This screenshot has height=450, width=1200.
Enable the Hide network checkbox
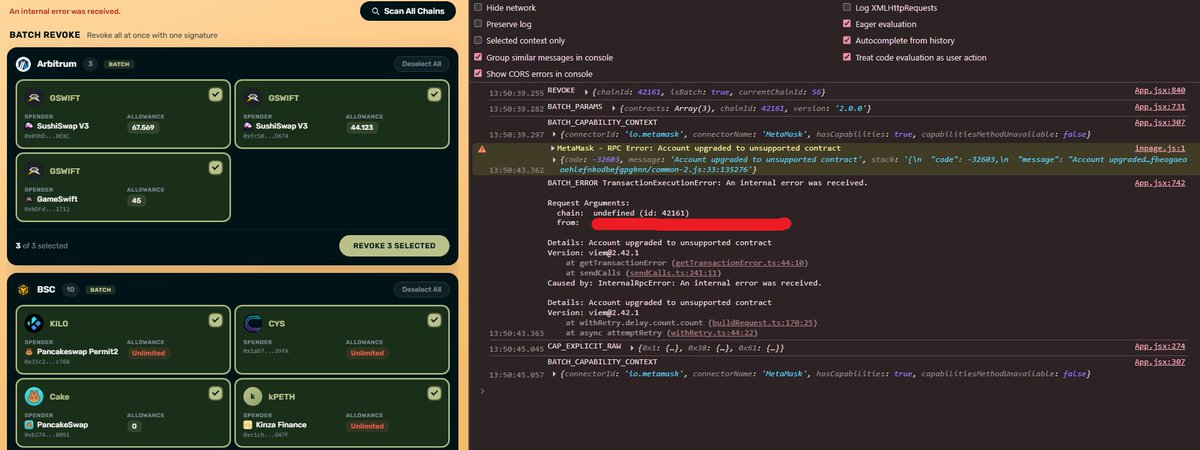(x=478, y=7)
